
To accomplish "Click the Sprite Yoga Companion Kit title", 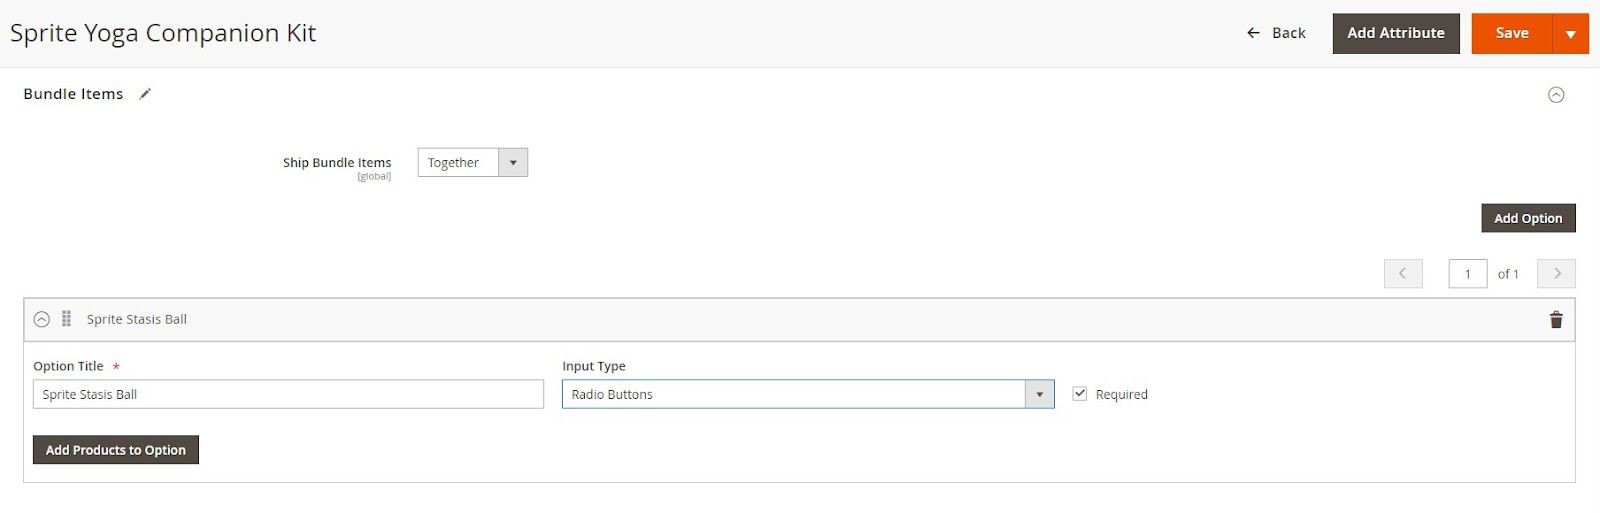I will (x=163, y=33).
